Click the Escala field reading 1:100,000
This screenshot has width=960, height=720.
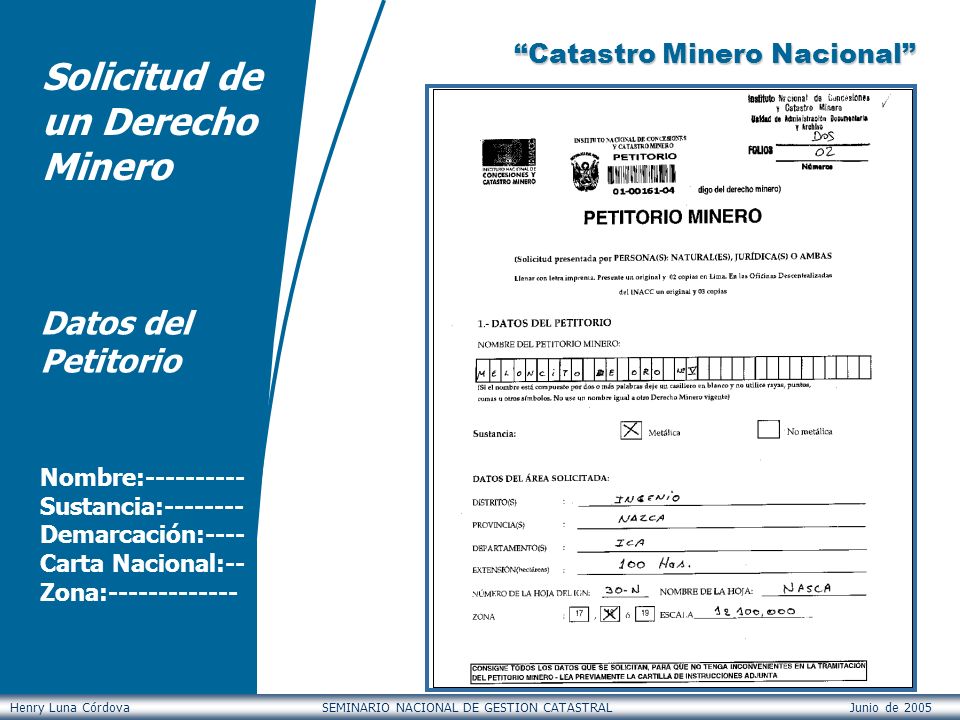pos(754,612)
